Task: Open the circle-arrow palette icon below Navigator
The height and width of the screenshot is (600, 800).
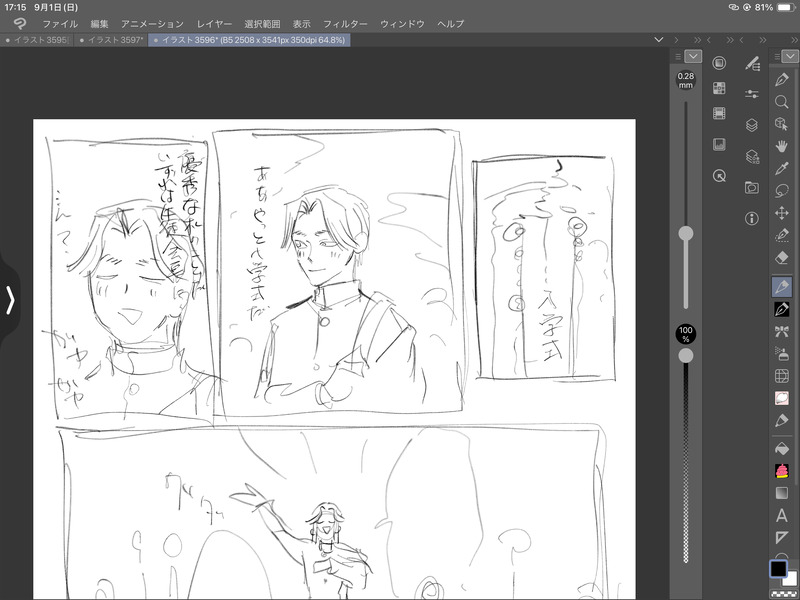Action: pyautogui.click(x=719, y=176)
